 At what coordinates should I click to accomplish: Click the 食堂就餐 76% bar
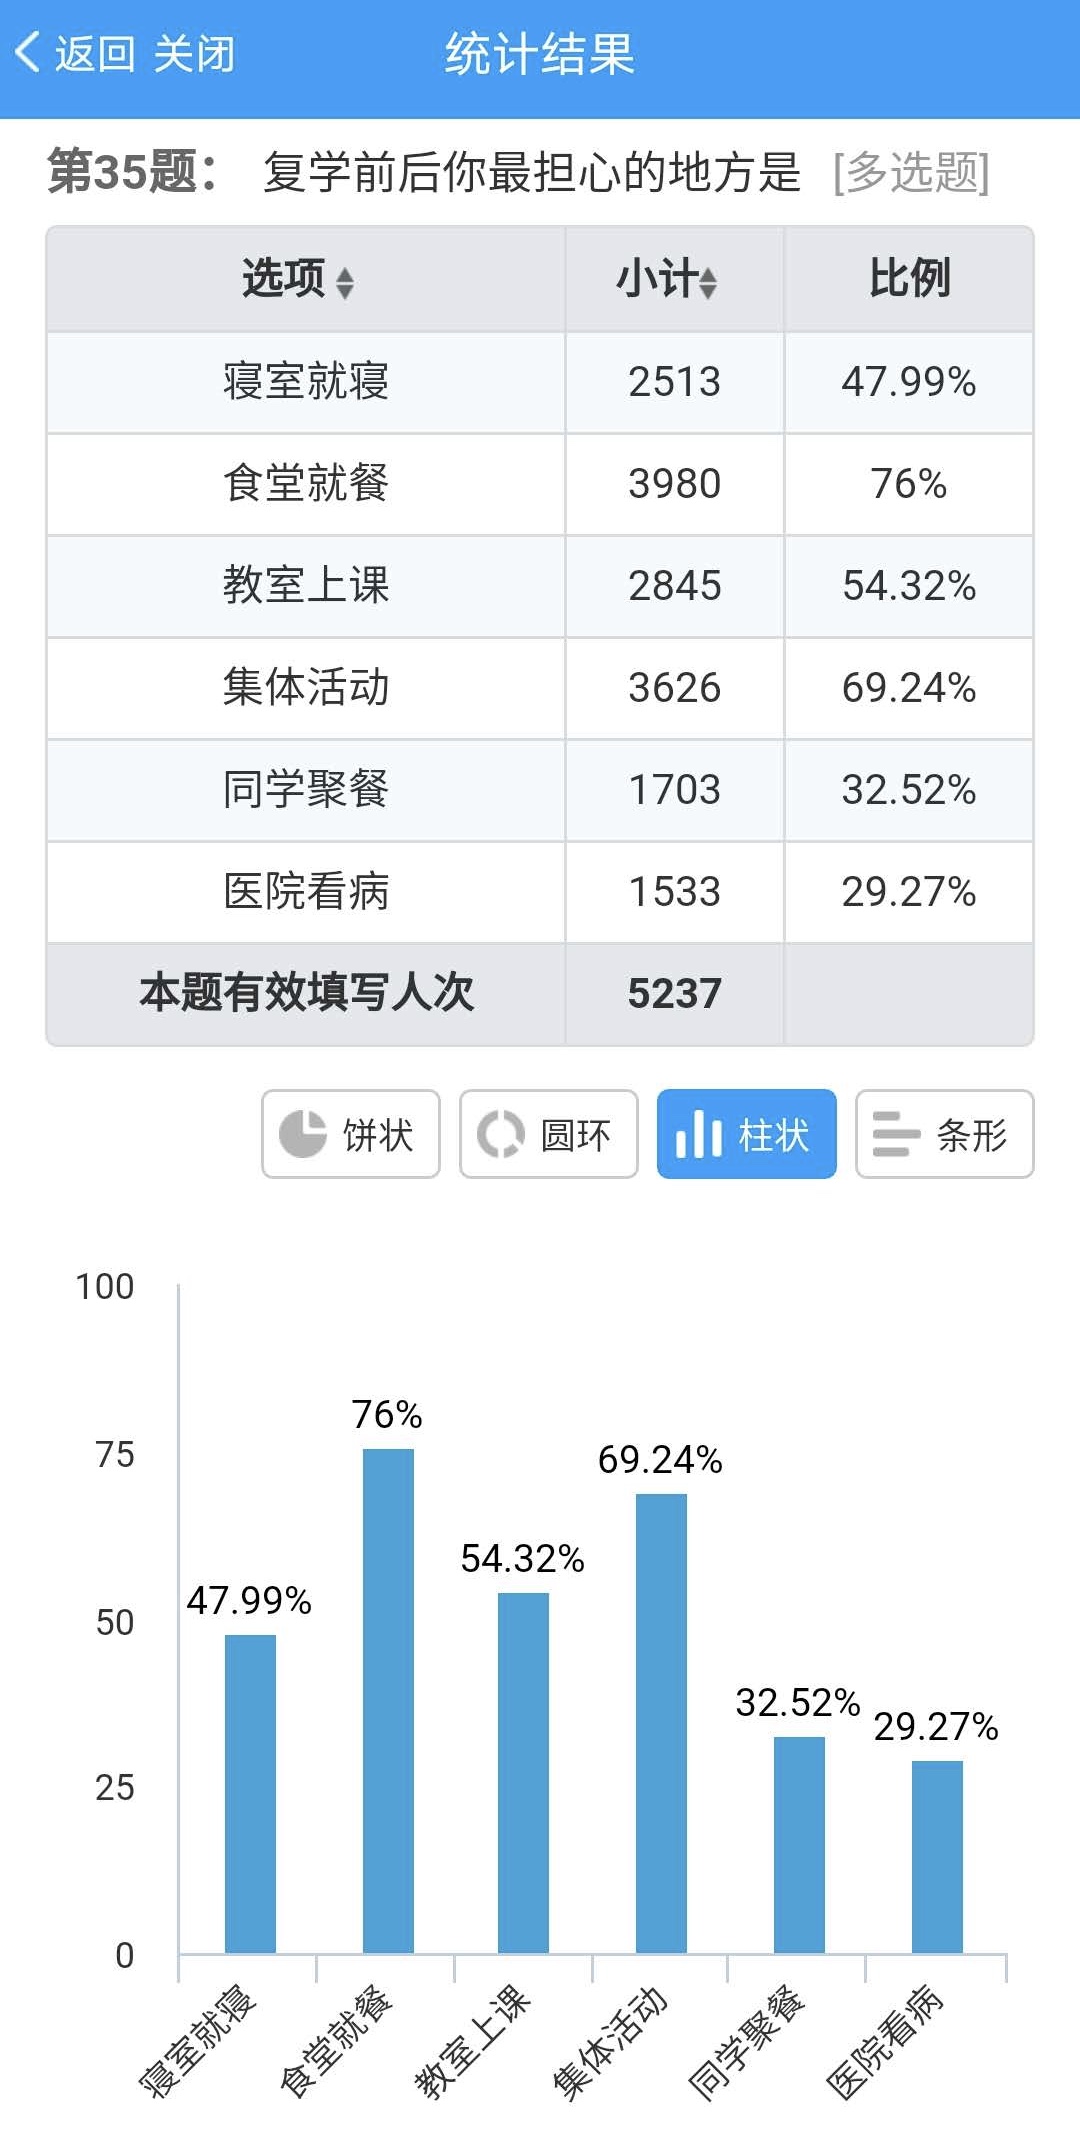point(388,1700)
